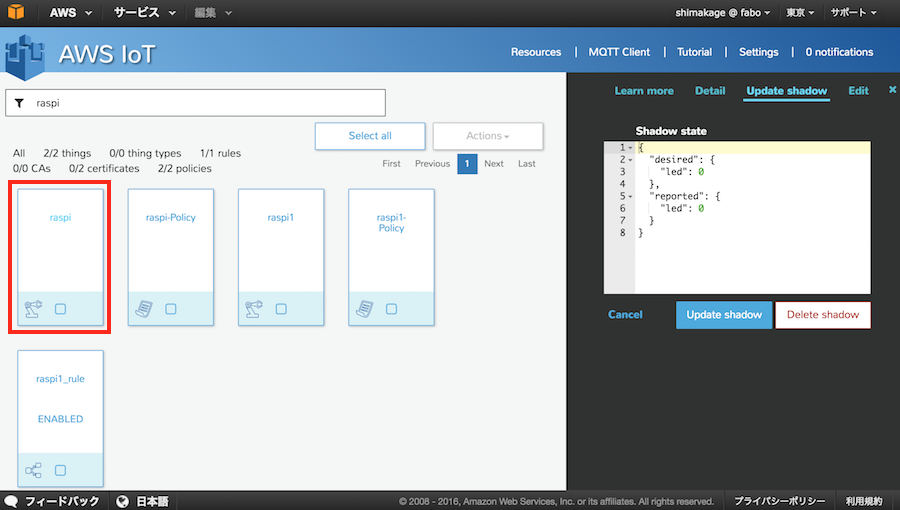The image size is (900, 510).
Task: Open the 東京 region dropdown
Action: (800, 13)
